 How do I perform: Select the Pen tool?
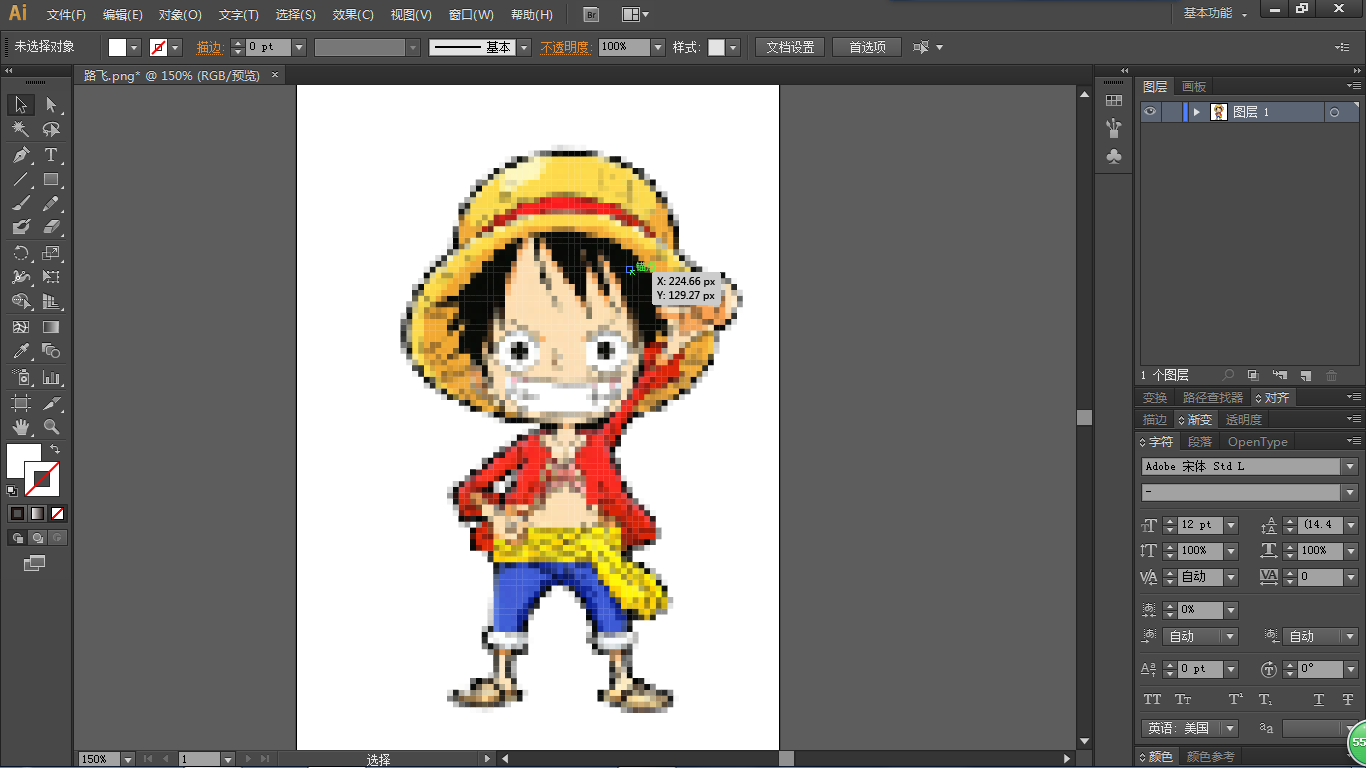tap(21, 155)
